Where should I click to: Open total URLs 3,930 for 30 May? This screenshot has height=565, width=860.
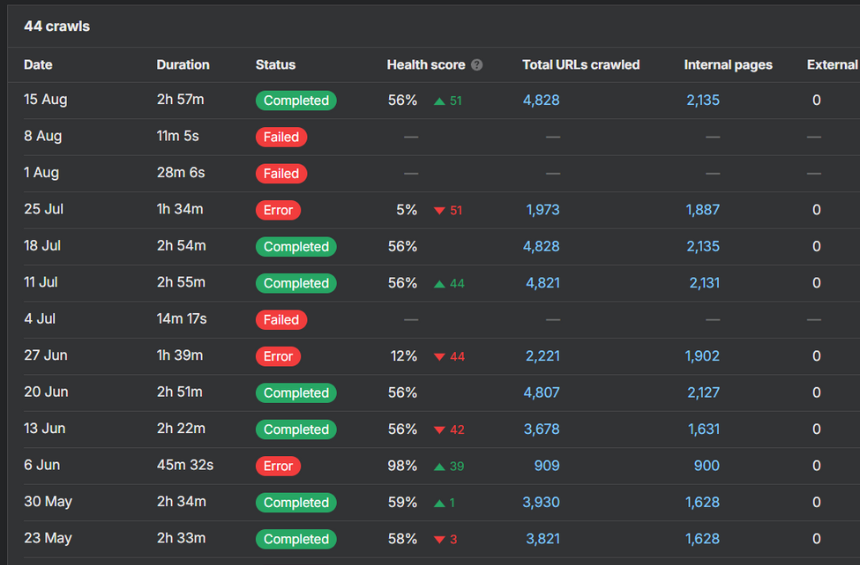pyautogui.click(x=541, y=502)
